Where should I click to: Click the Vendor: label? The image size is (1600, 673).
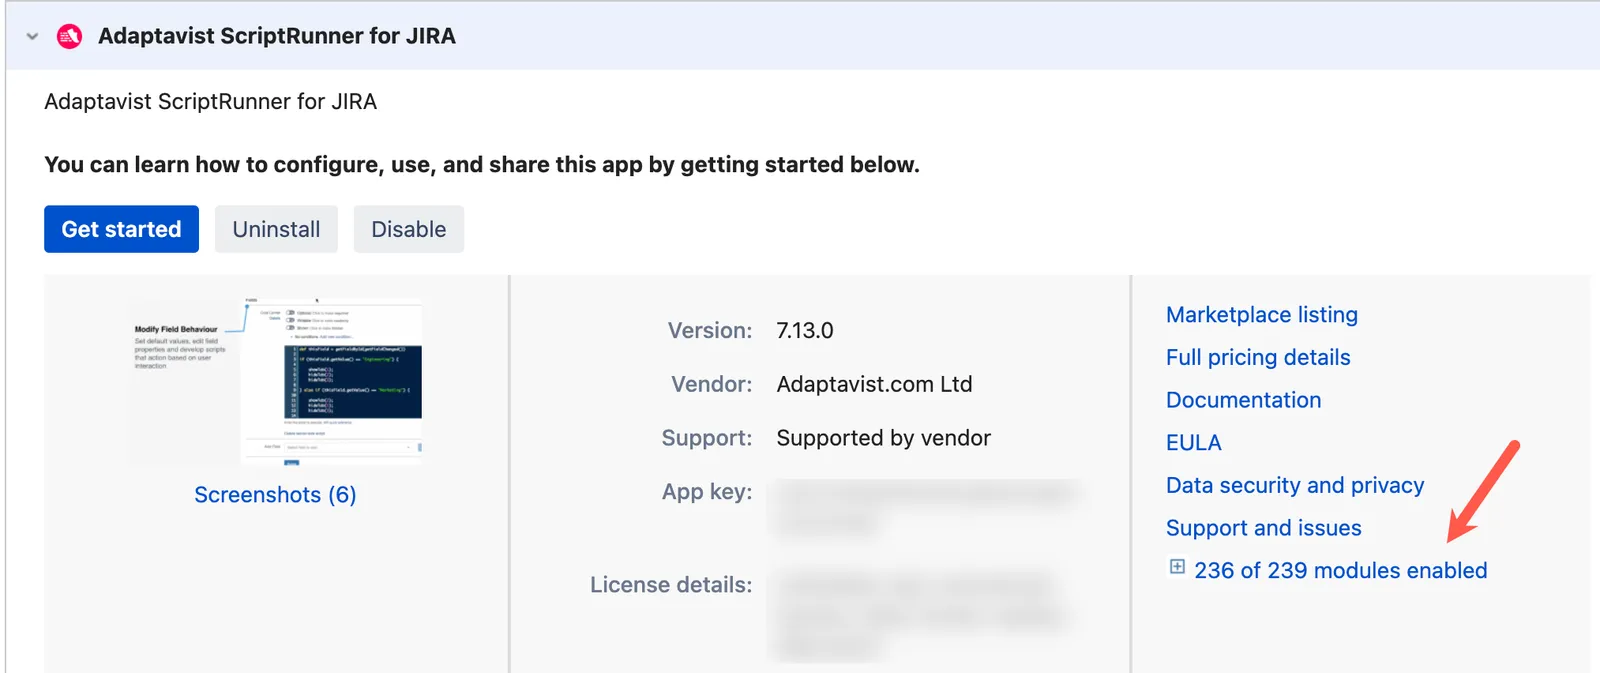712,385
